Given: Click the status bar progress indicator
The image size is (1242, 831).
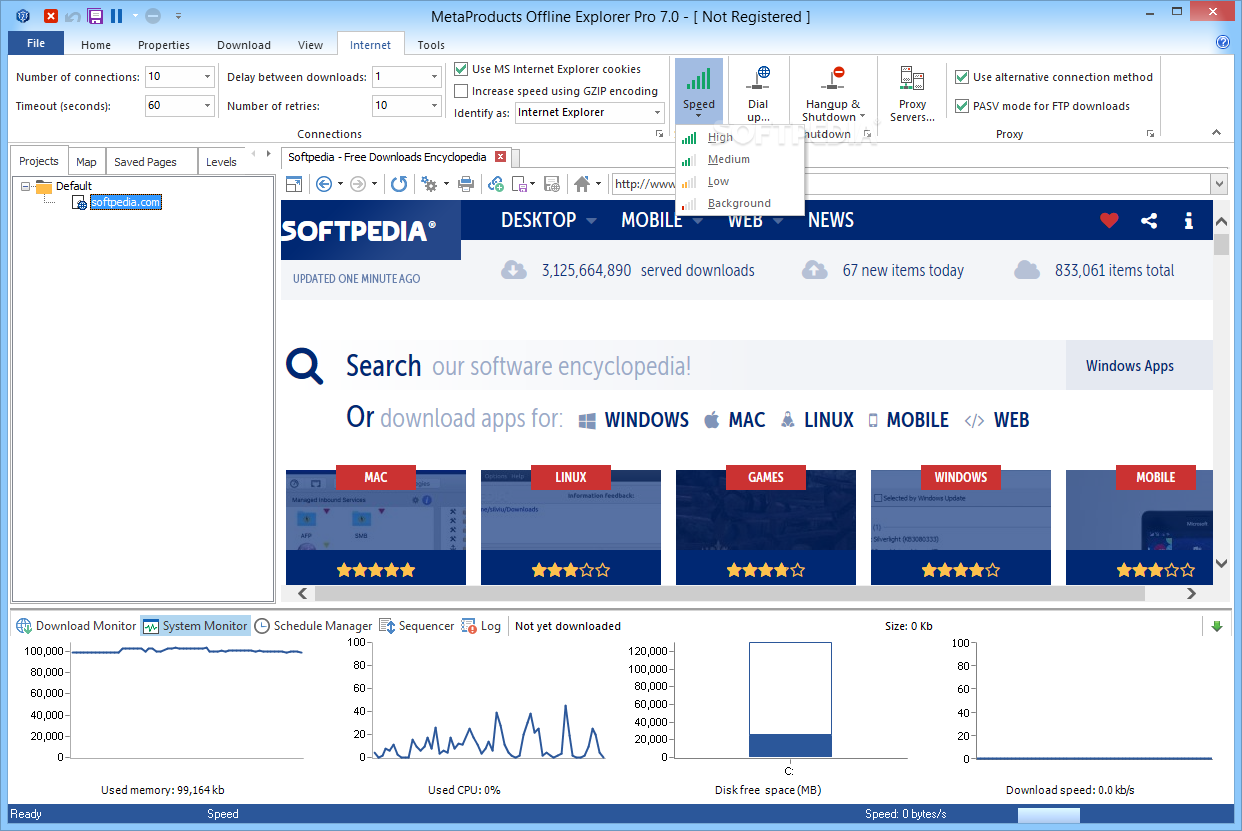Looking at the screenshot, I should coord(1048,815).
